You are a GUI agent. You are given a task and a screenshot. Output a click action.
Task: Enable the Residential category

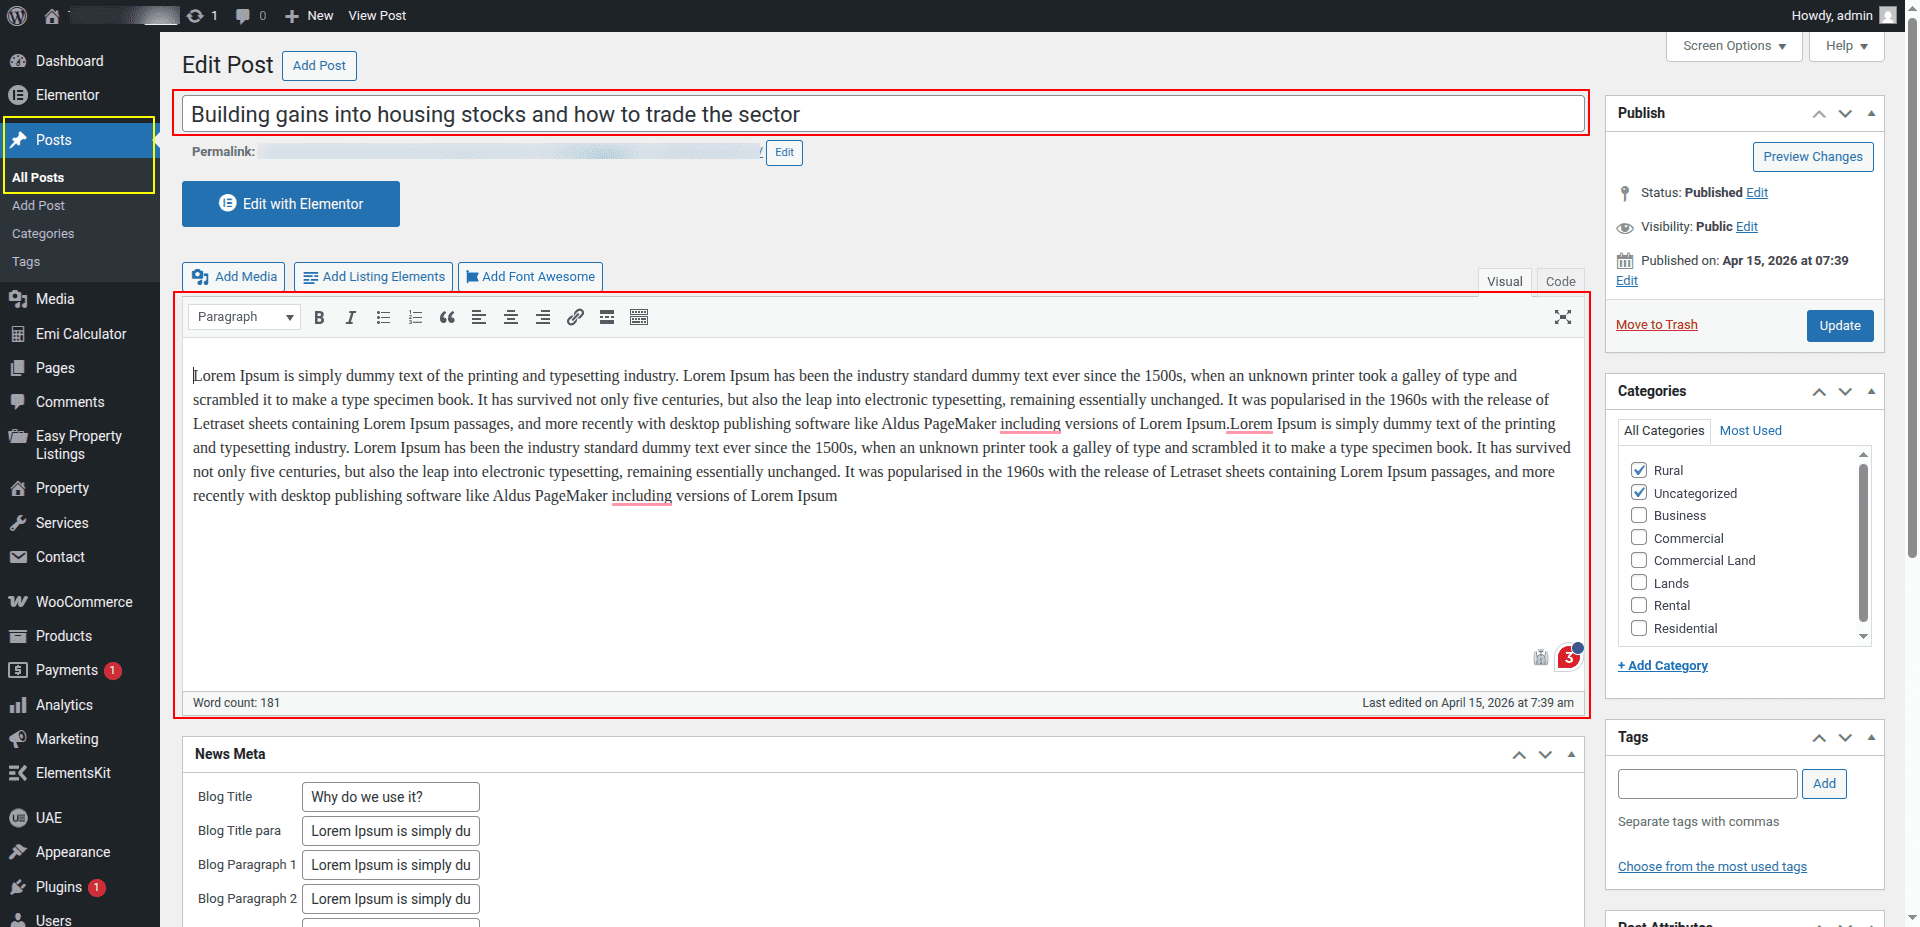1639,628
